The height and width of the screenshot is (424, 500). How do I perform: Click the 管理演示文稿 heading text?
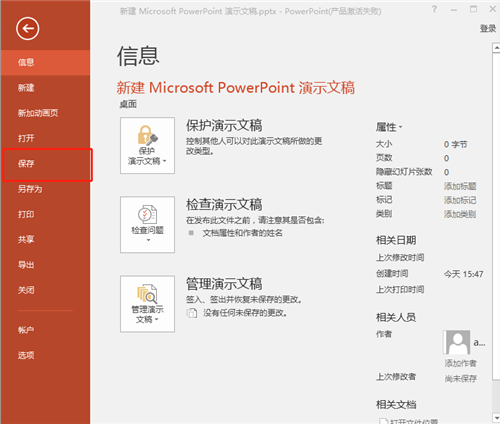tap(224, 284)
